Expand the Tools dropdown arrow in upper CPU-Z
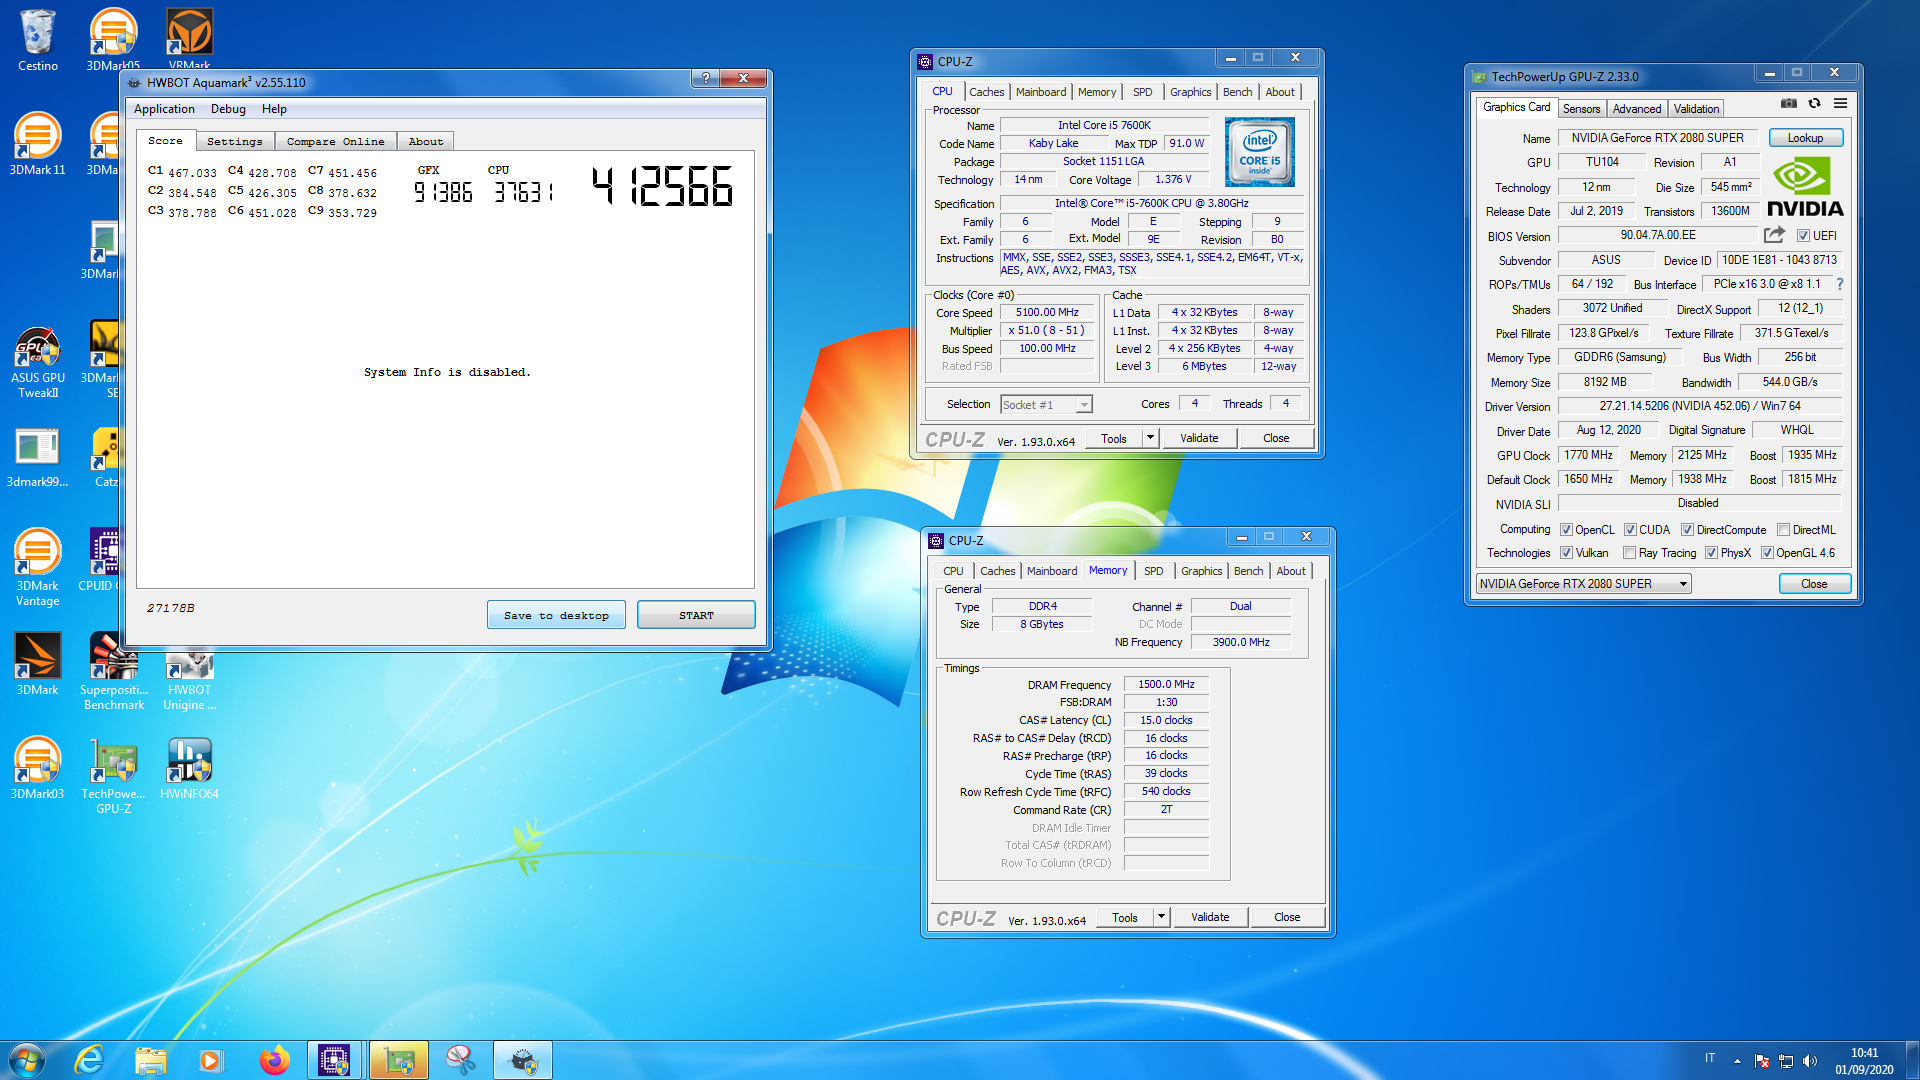The width and height of the screenshot is (1920, 1080). click(x=1150, y=438)
